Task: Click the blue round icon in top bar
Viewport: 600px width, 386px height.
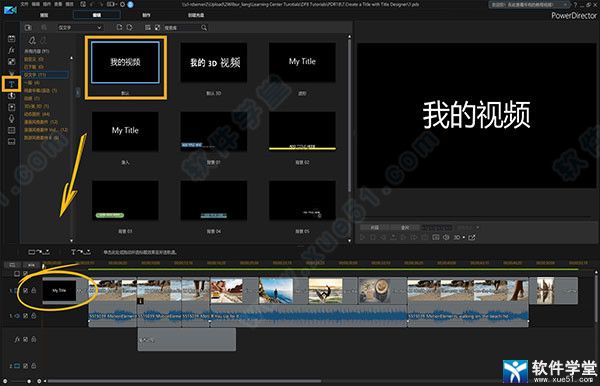Action: pyautogui.click(x=130, y=4)
